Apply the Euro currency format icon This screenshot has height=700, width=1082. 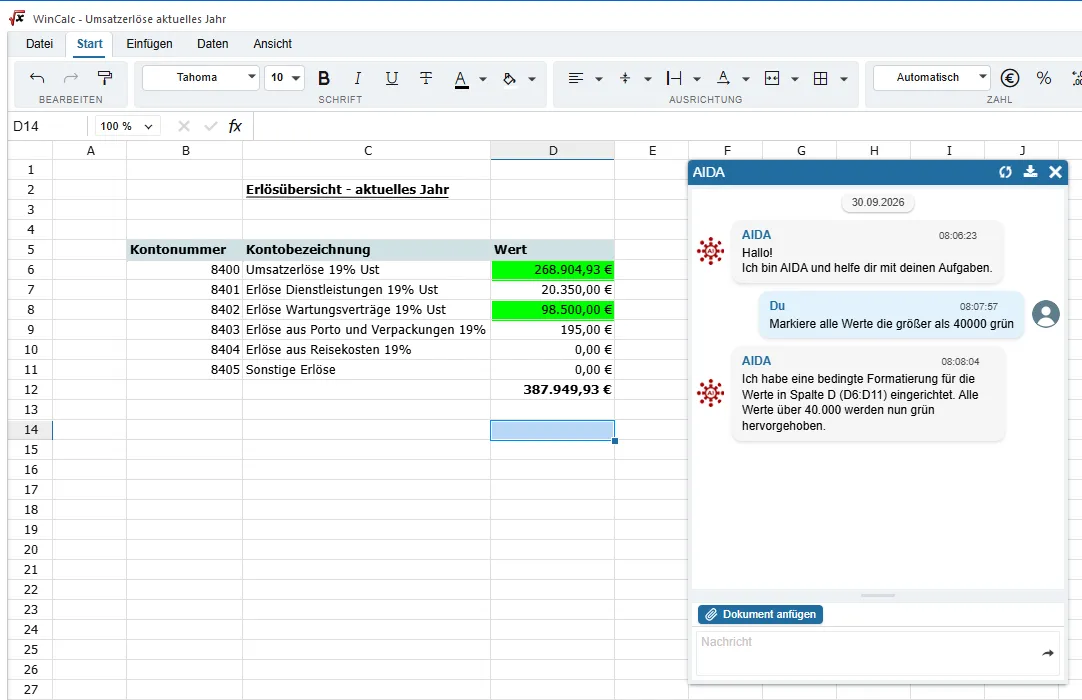pyautogui.click(x=1010, y=78)
